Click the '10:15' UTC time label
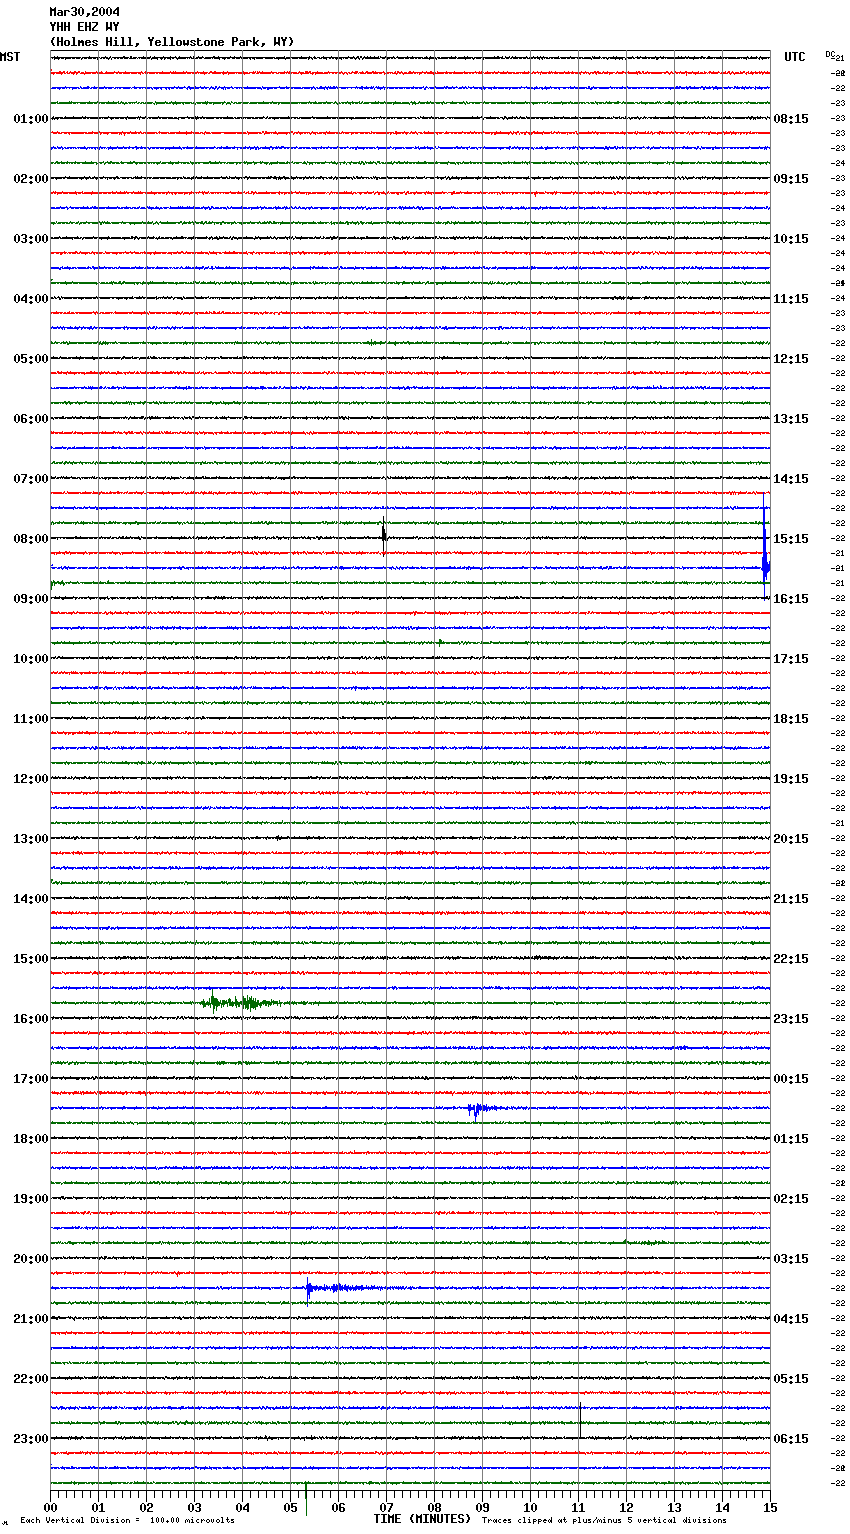The height and width of the screenshot is (1534, 850). [791, 239]
